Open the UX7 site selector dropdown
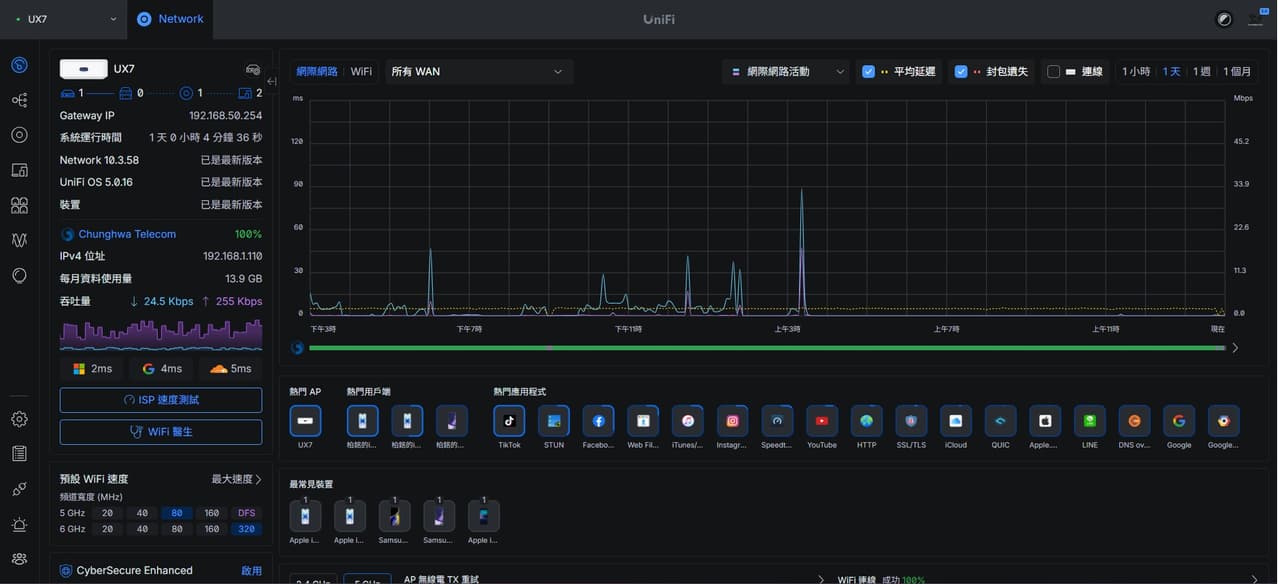Viewport: 1279px width, 584px height. click(x=64, y=19)
